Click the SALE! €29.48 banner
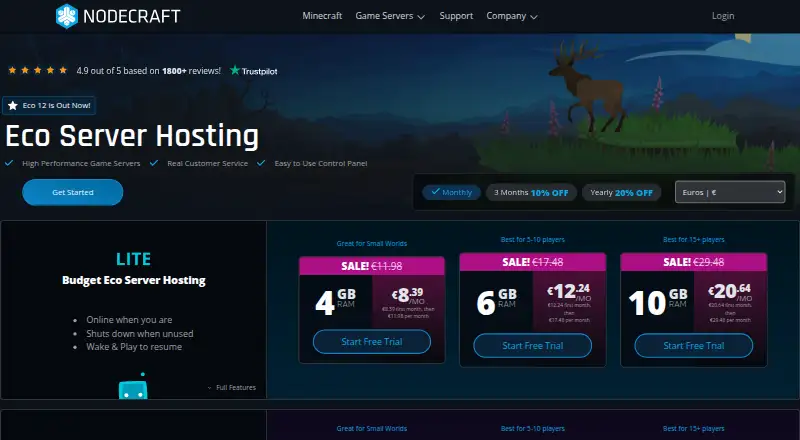Image resolution: width=800 pixels, height=440 pixels. (694, 262)
